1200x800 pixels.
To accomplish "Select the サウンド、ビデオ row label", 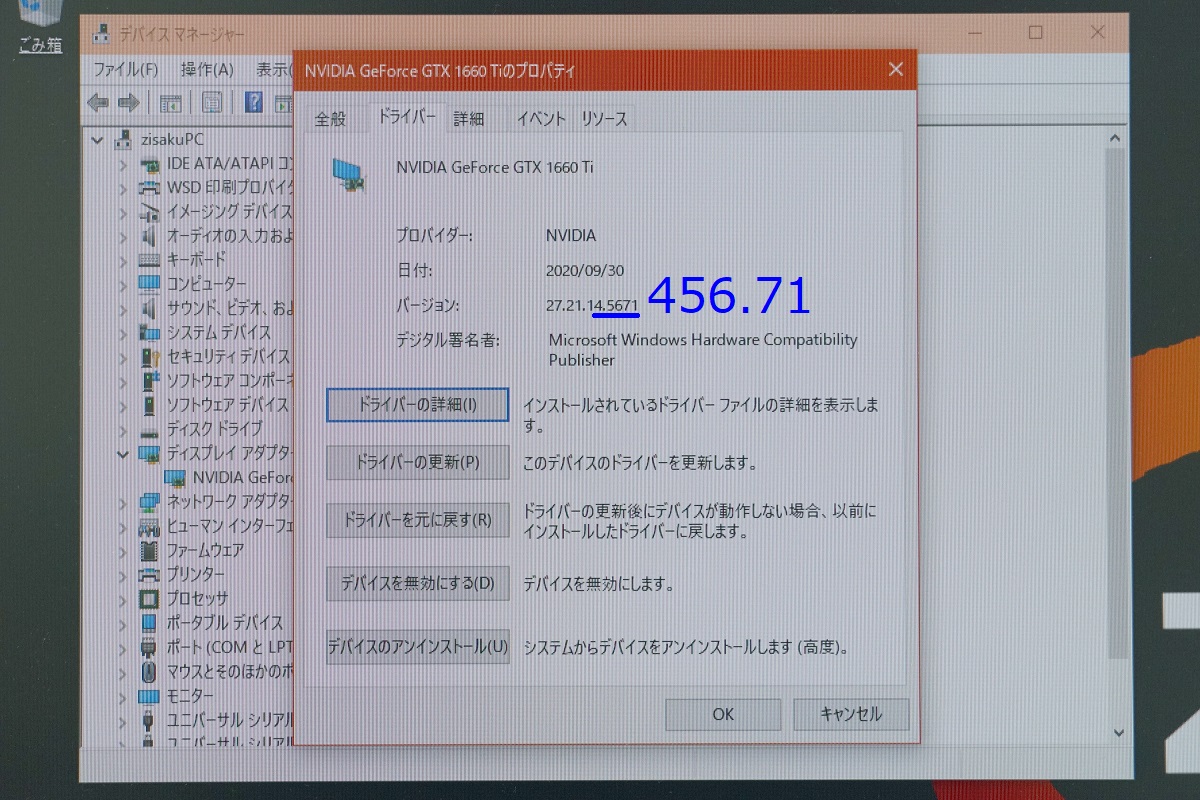I will 230,308.
